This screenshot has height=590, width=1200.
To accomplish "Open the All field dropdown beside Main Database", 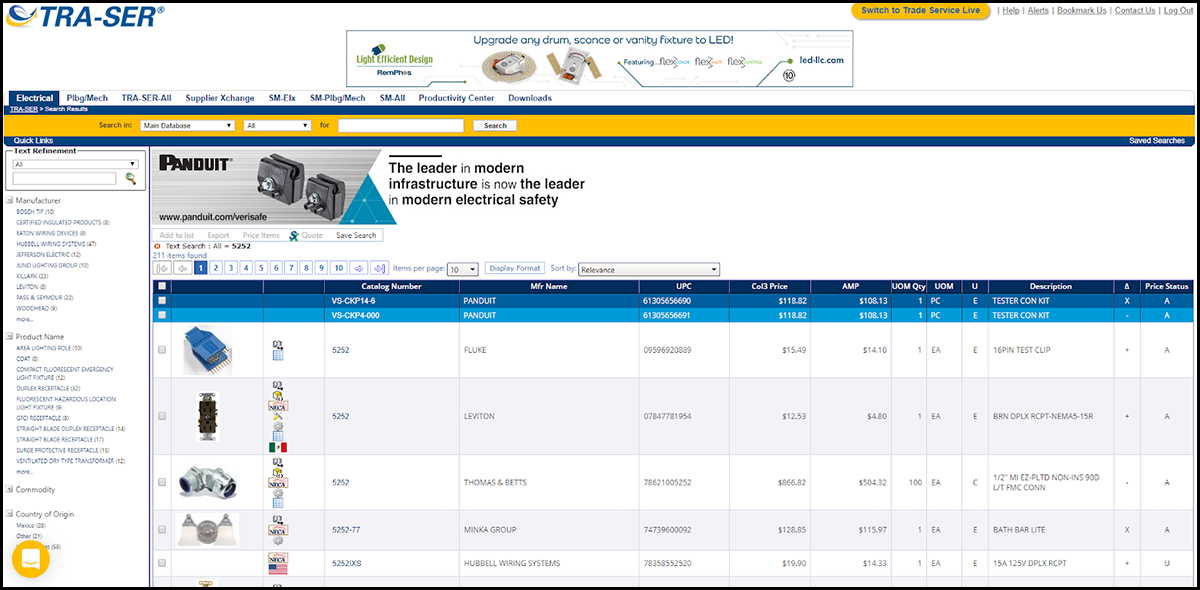I will pyautogui.click(x=278, y=126).
